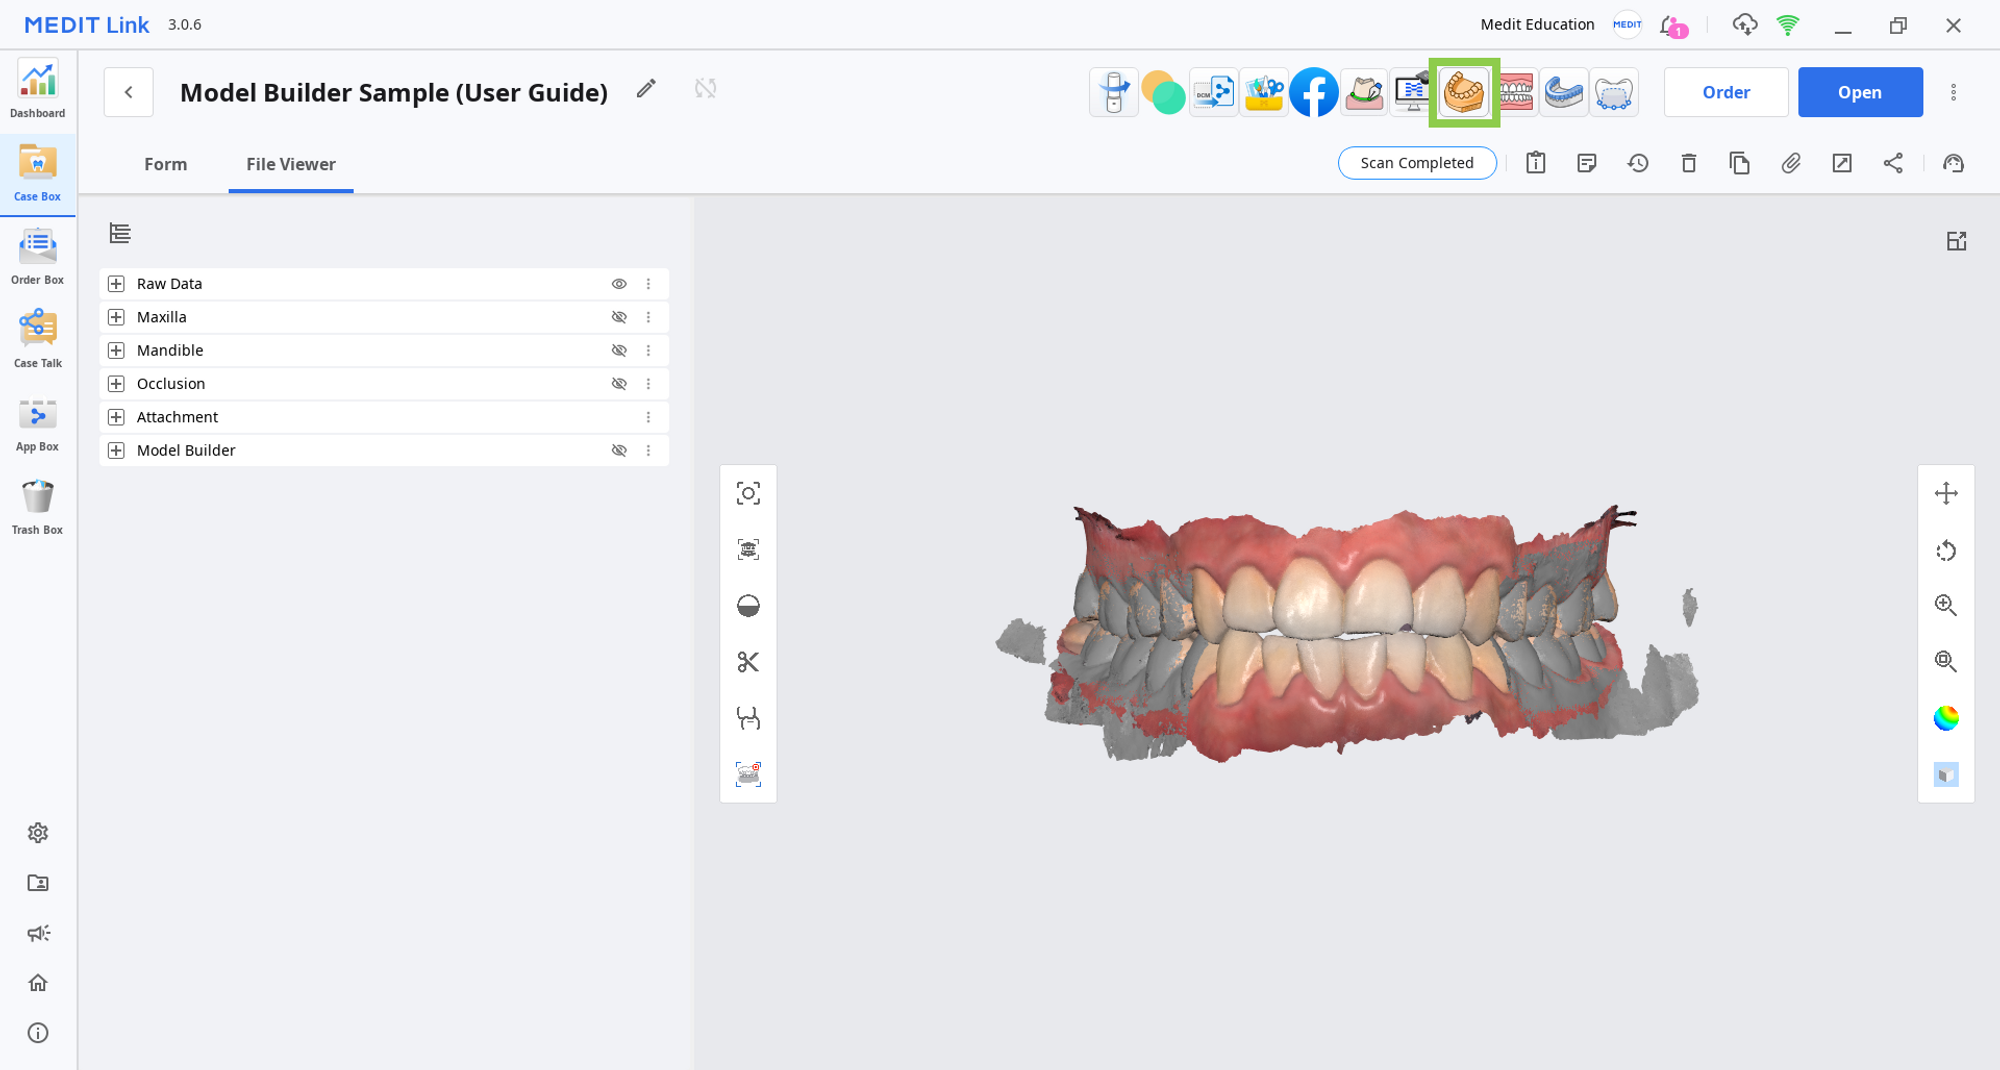This screenshot has width=2000, height=1070.
Task: Open settings gear in sidebar
Action: pyautogui.click(x=38, y=833)
